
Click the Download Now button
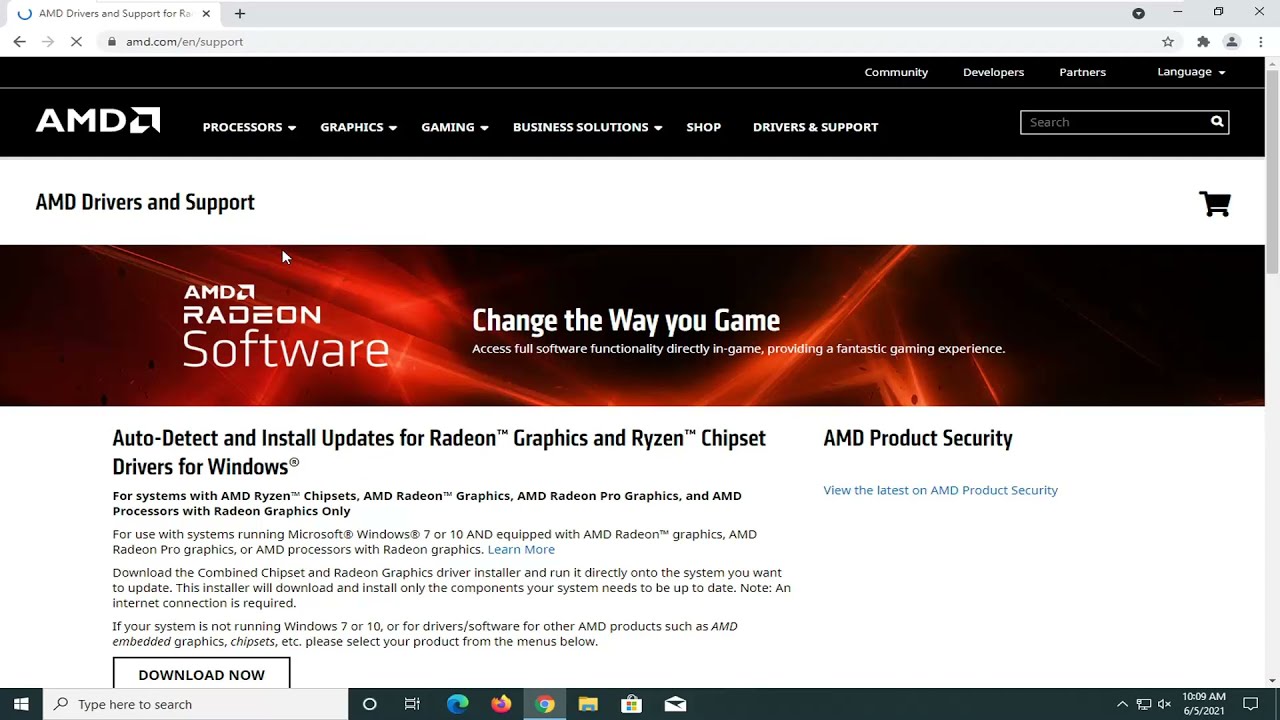pos(201,674)
